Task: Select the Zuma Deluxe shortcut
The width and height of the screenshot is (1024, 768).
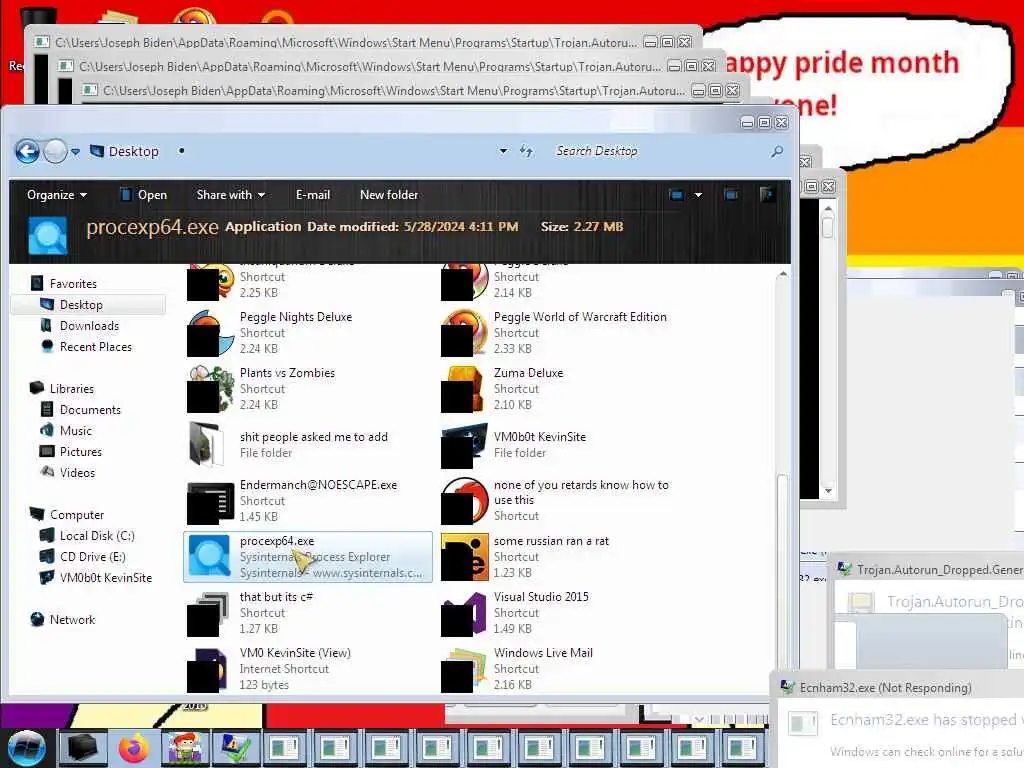Action: click(562, 388)
